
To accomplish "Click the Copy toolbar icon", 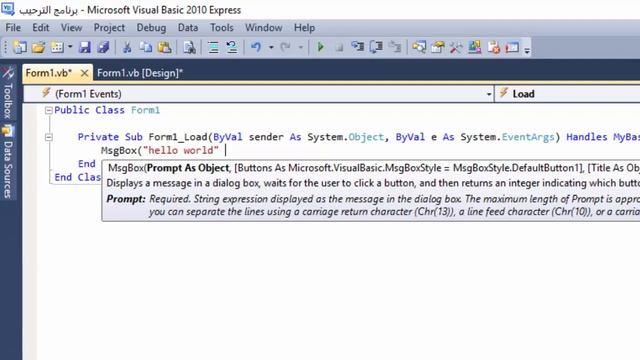I will (x=146, y=47).
